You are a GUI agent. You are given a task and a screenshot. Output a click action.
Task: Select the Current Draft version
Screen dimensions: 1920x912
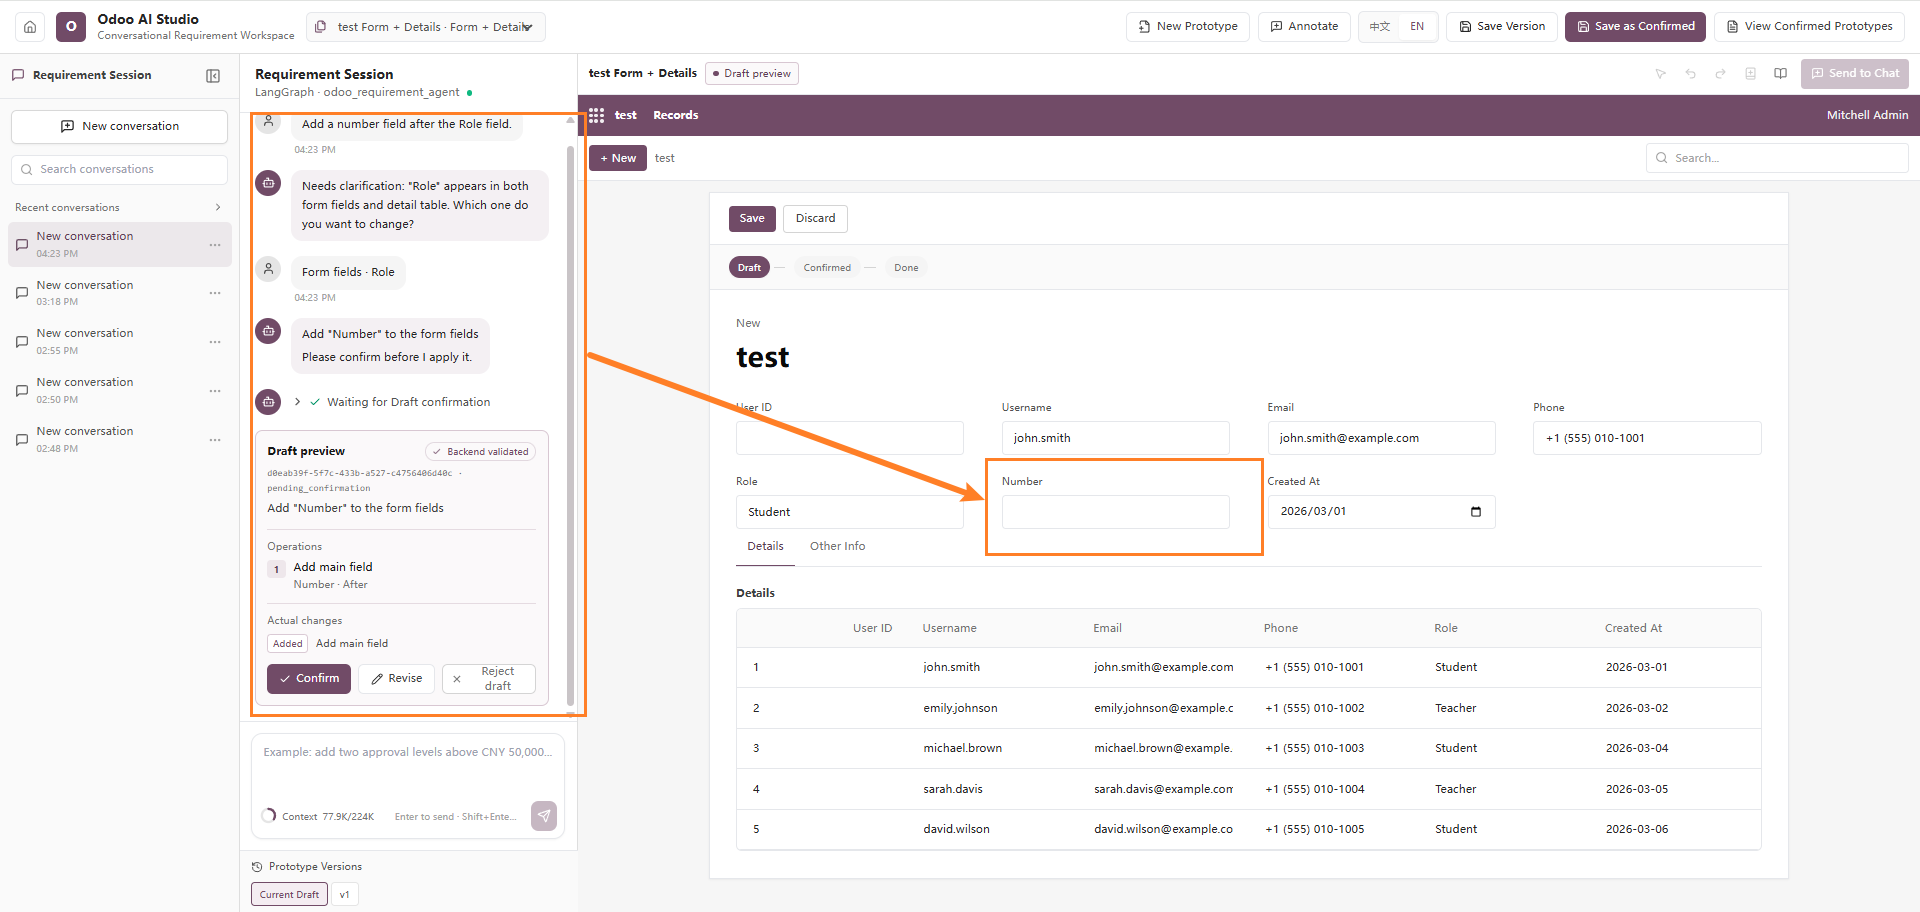pos(290,895)
